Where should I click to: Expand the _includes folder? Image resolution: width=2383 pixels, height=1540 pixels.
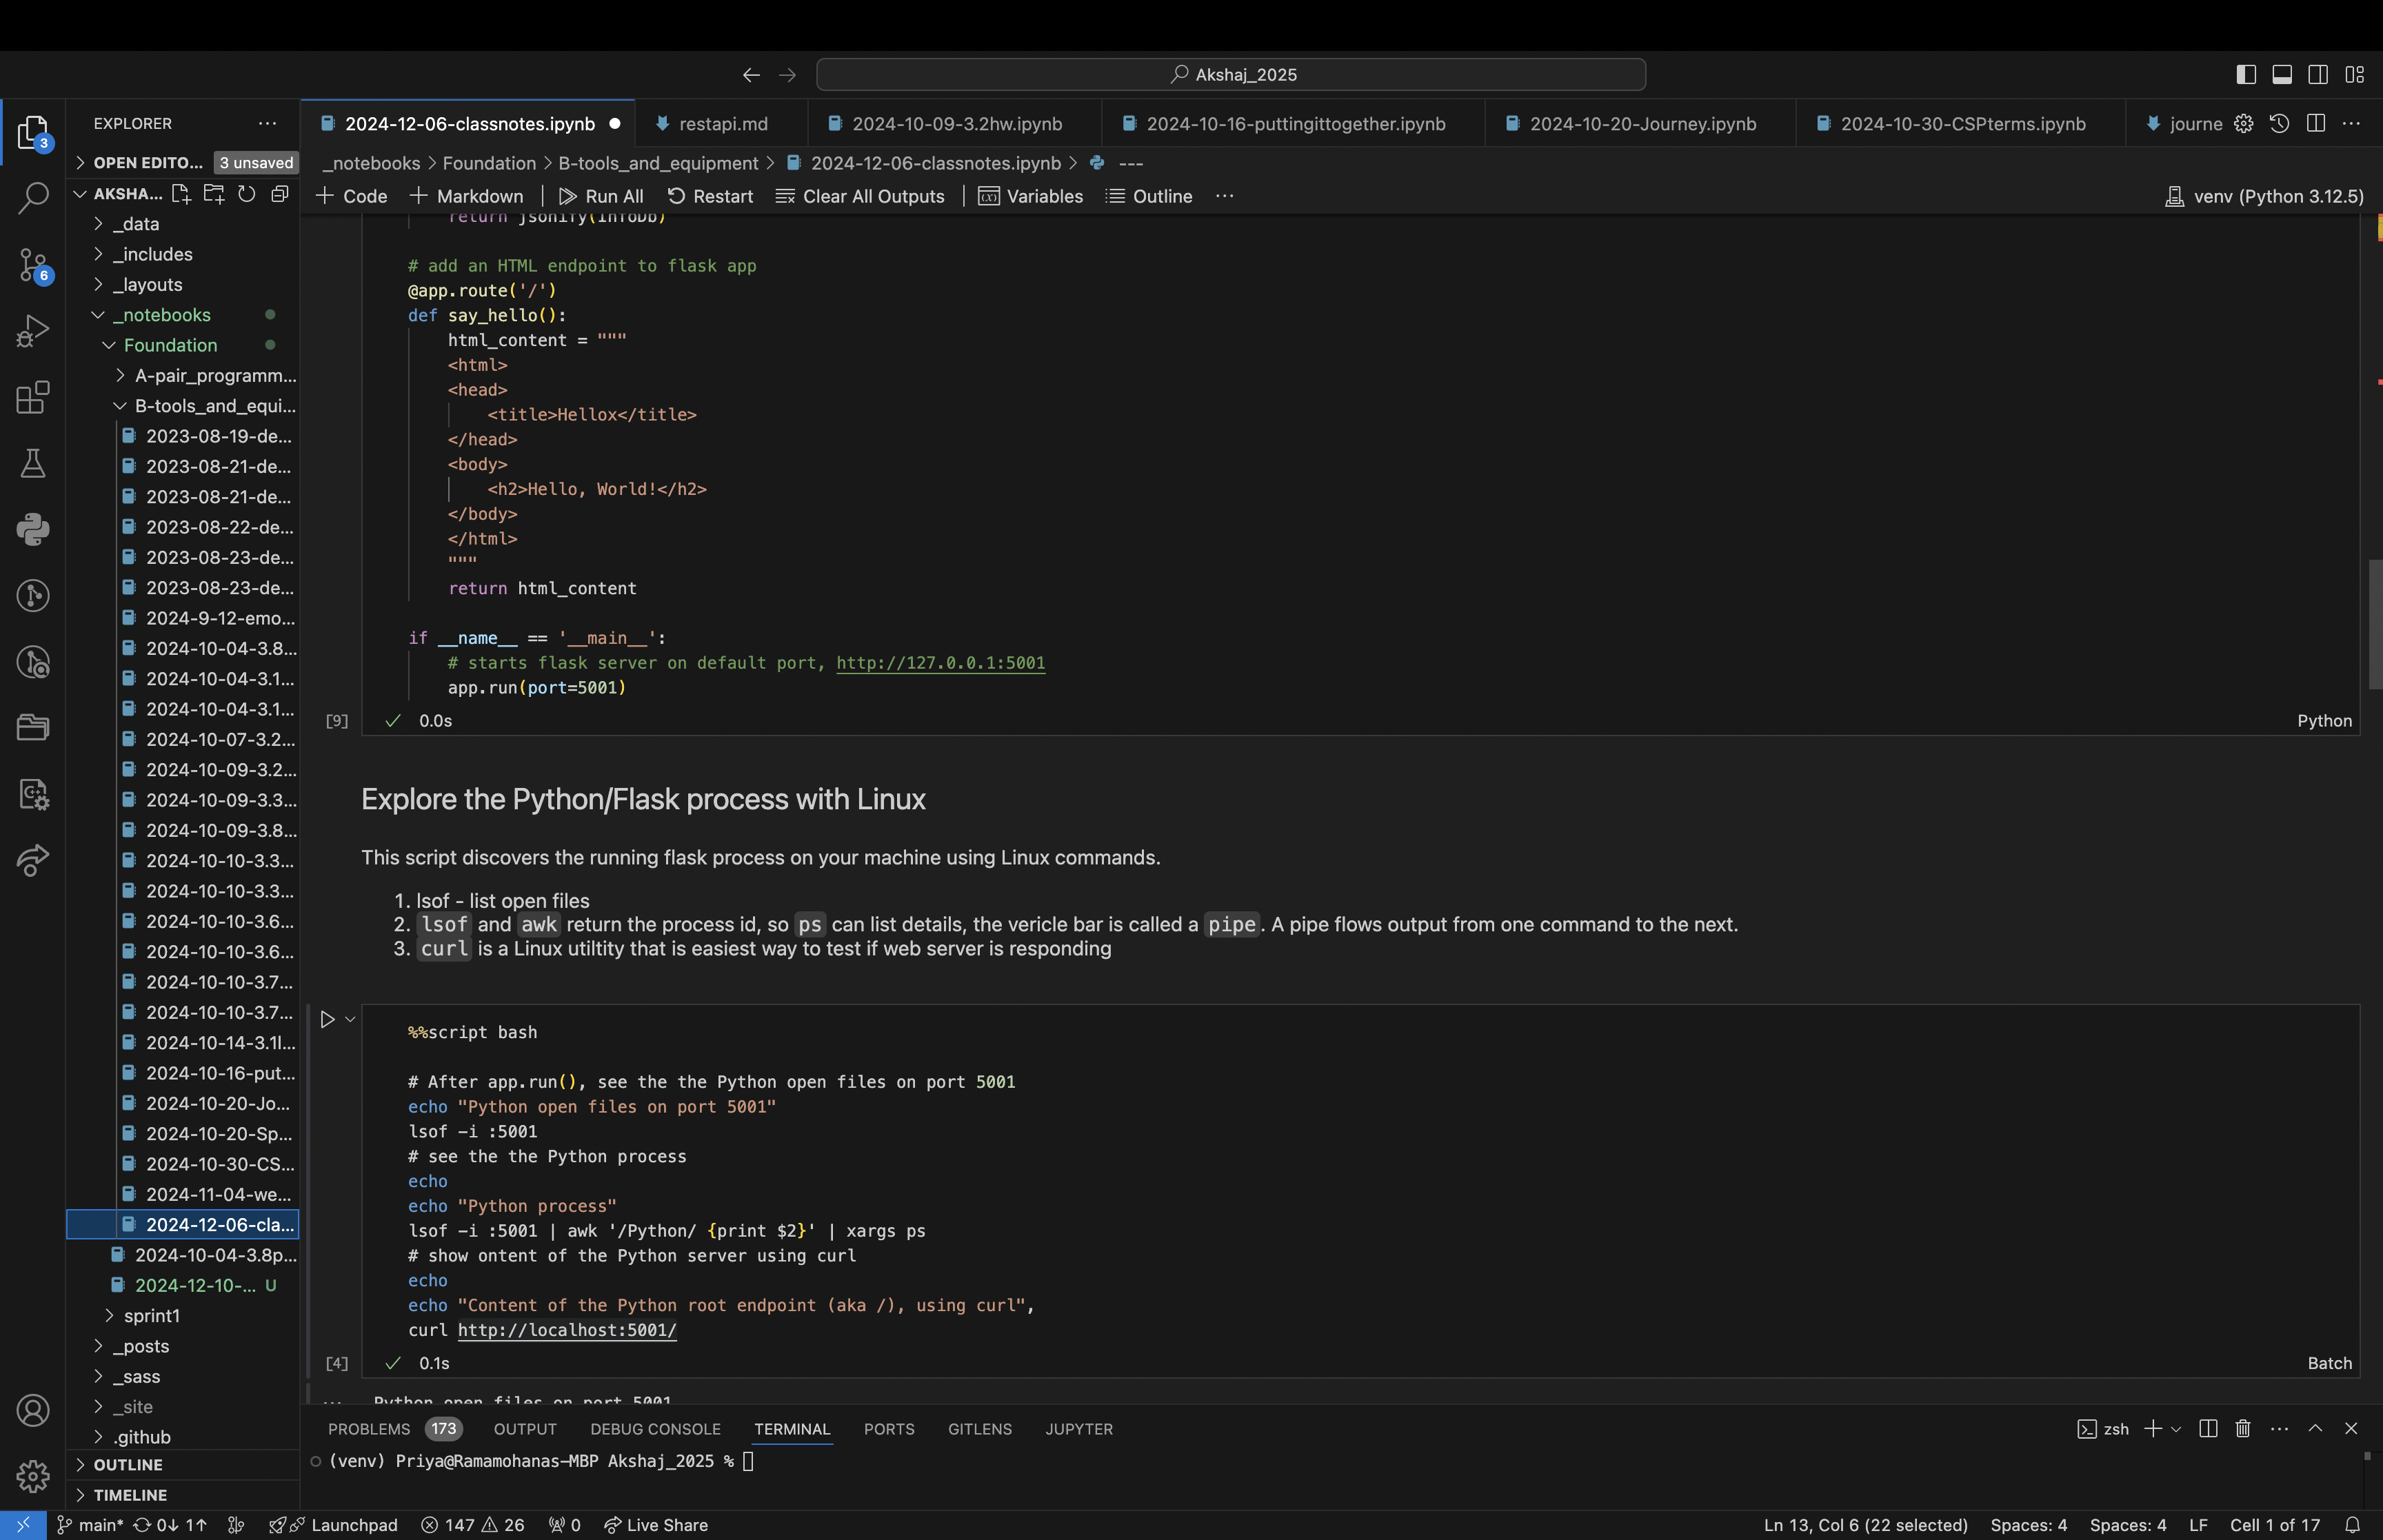tap(184, 254)
